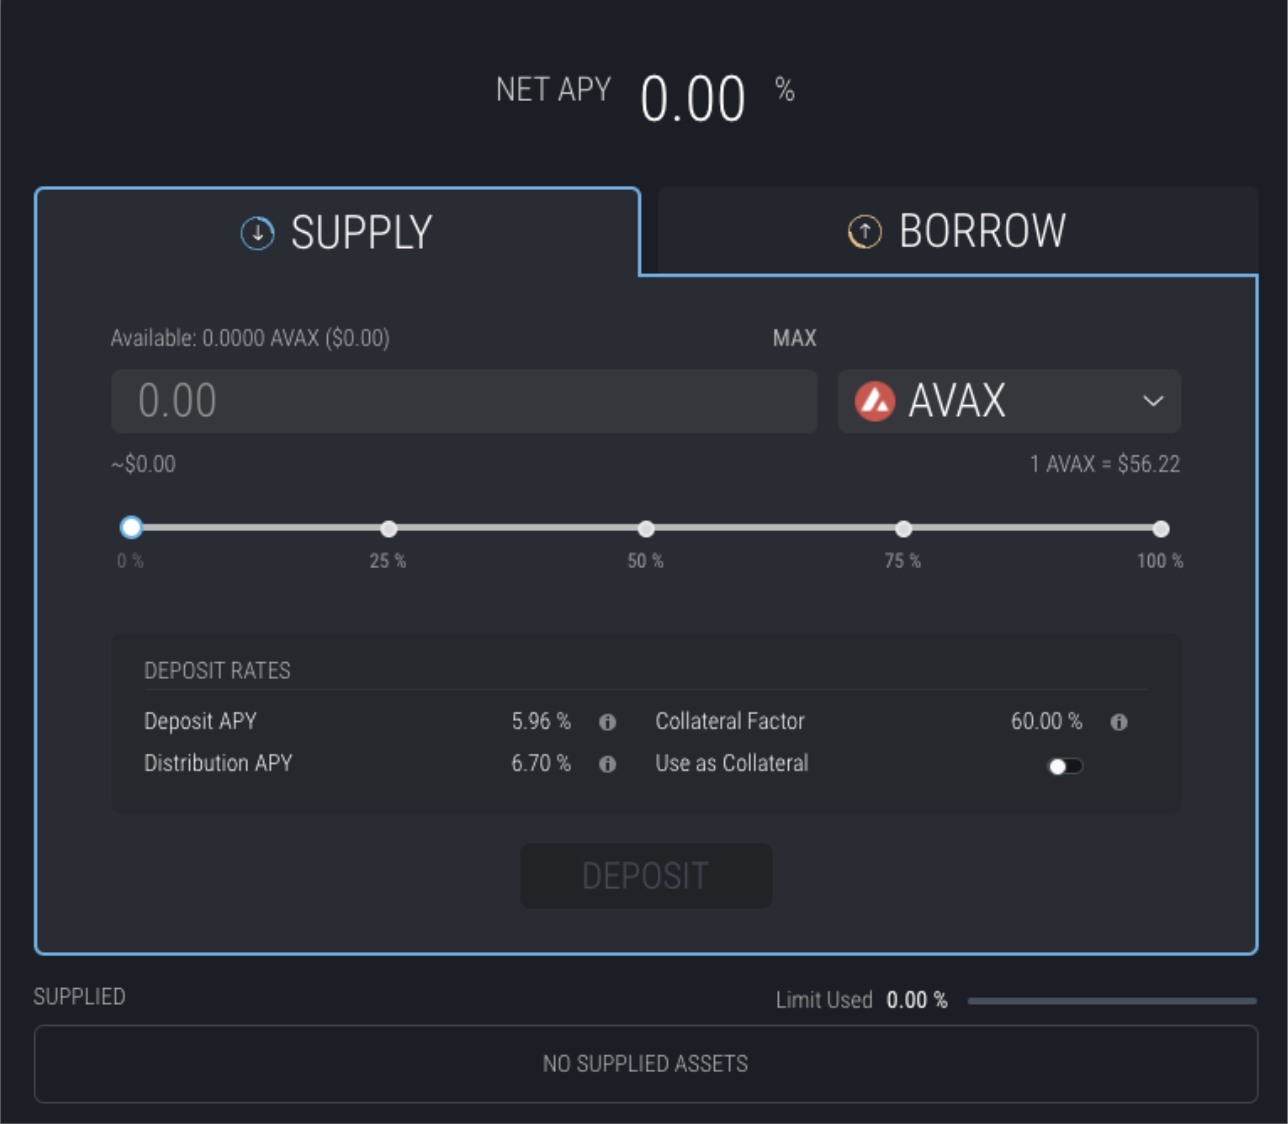Screen dimensions: 1288x1124
Task: Click the amount input showing 0.00
Action: pos(464,402)
